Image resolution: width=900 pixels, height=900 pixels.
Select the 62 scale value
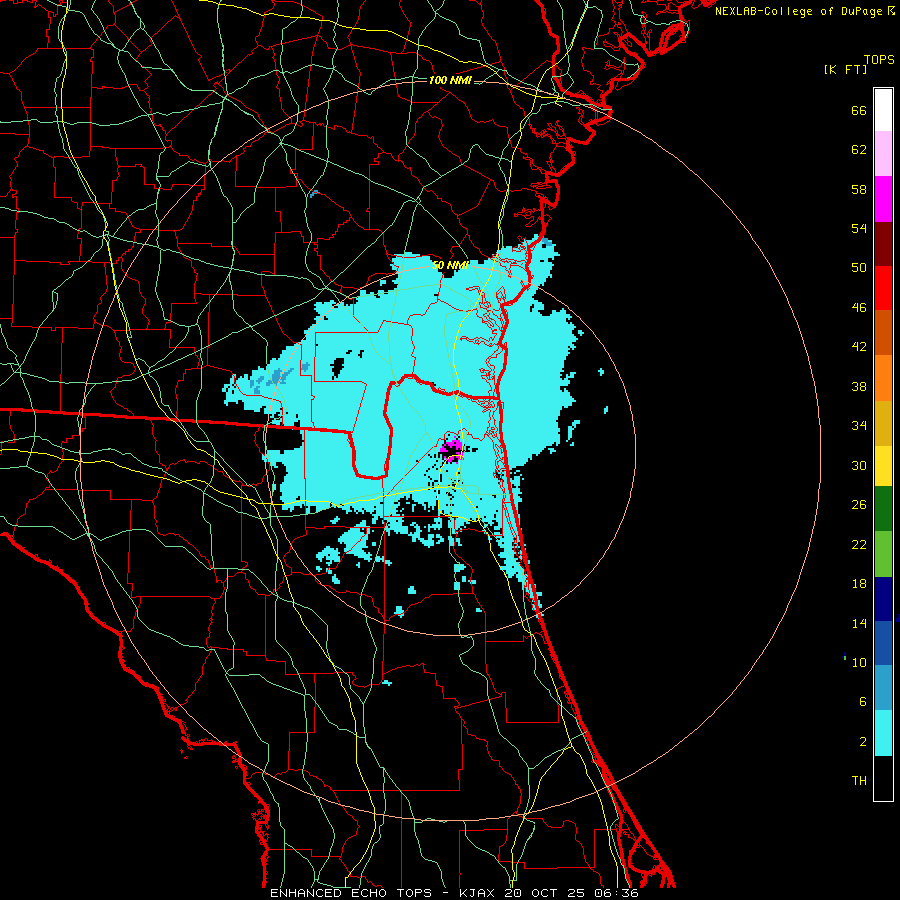859,150
